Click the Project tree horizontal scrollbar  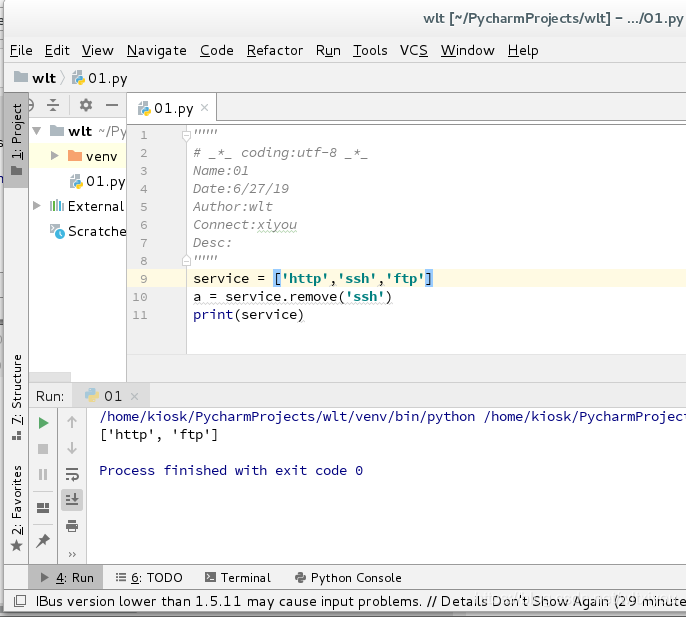[x=50, y=377]
